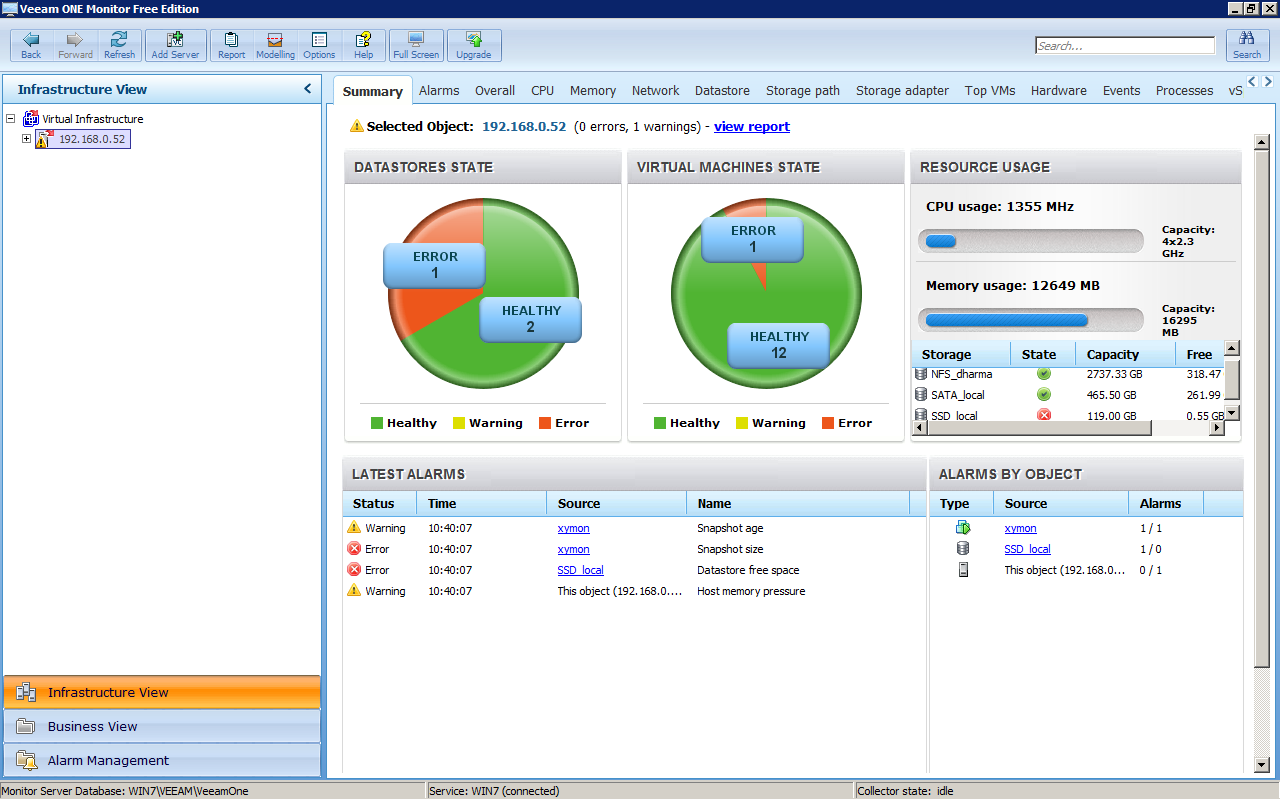
Task: Click the binoculars Search button
Action: (1247, 45)
